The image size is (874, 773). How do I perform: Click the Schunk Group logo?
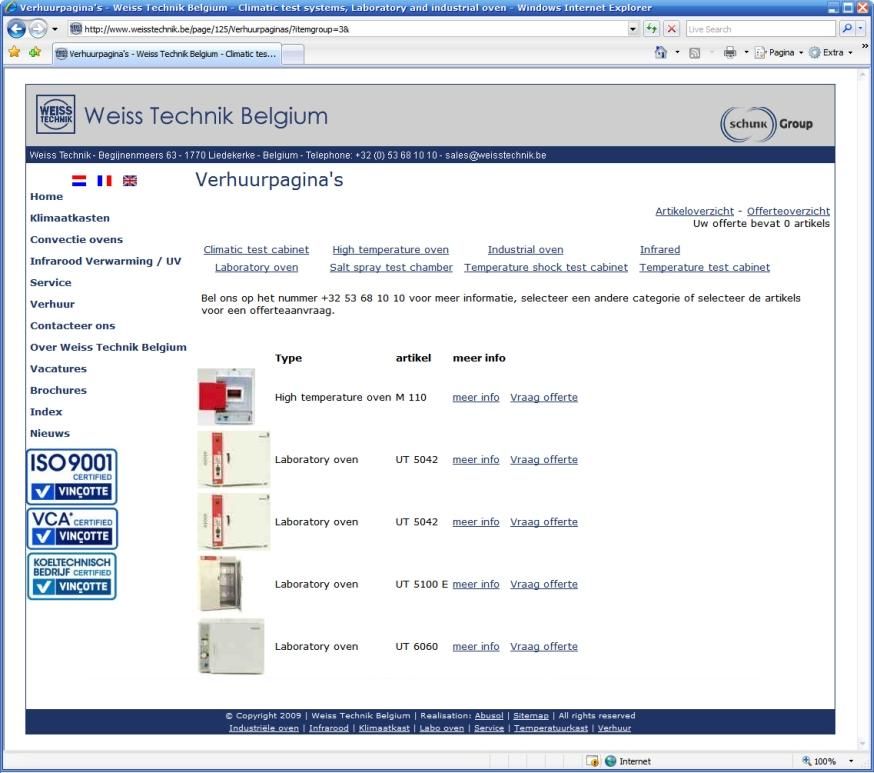(x=766, y=124)
